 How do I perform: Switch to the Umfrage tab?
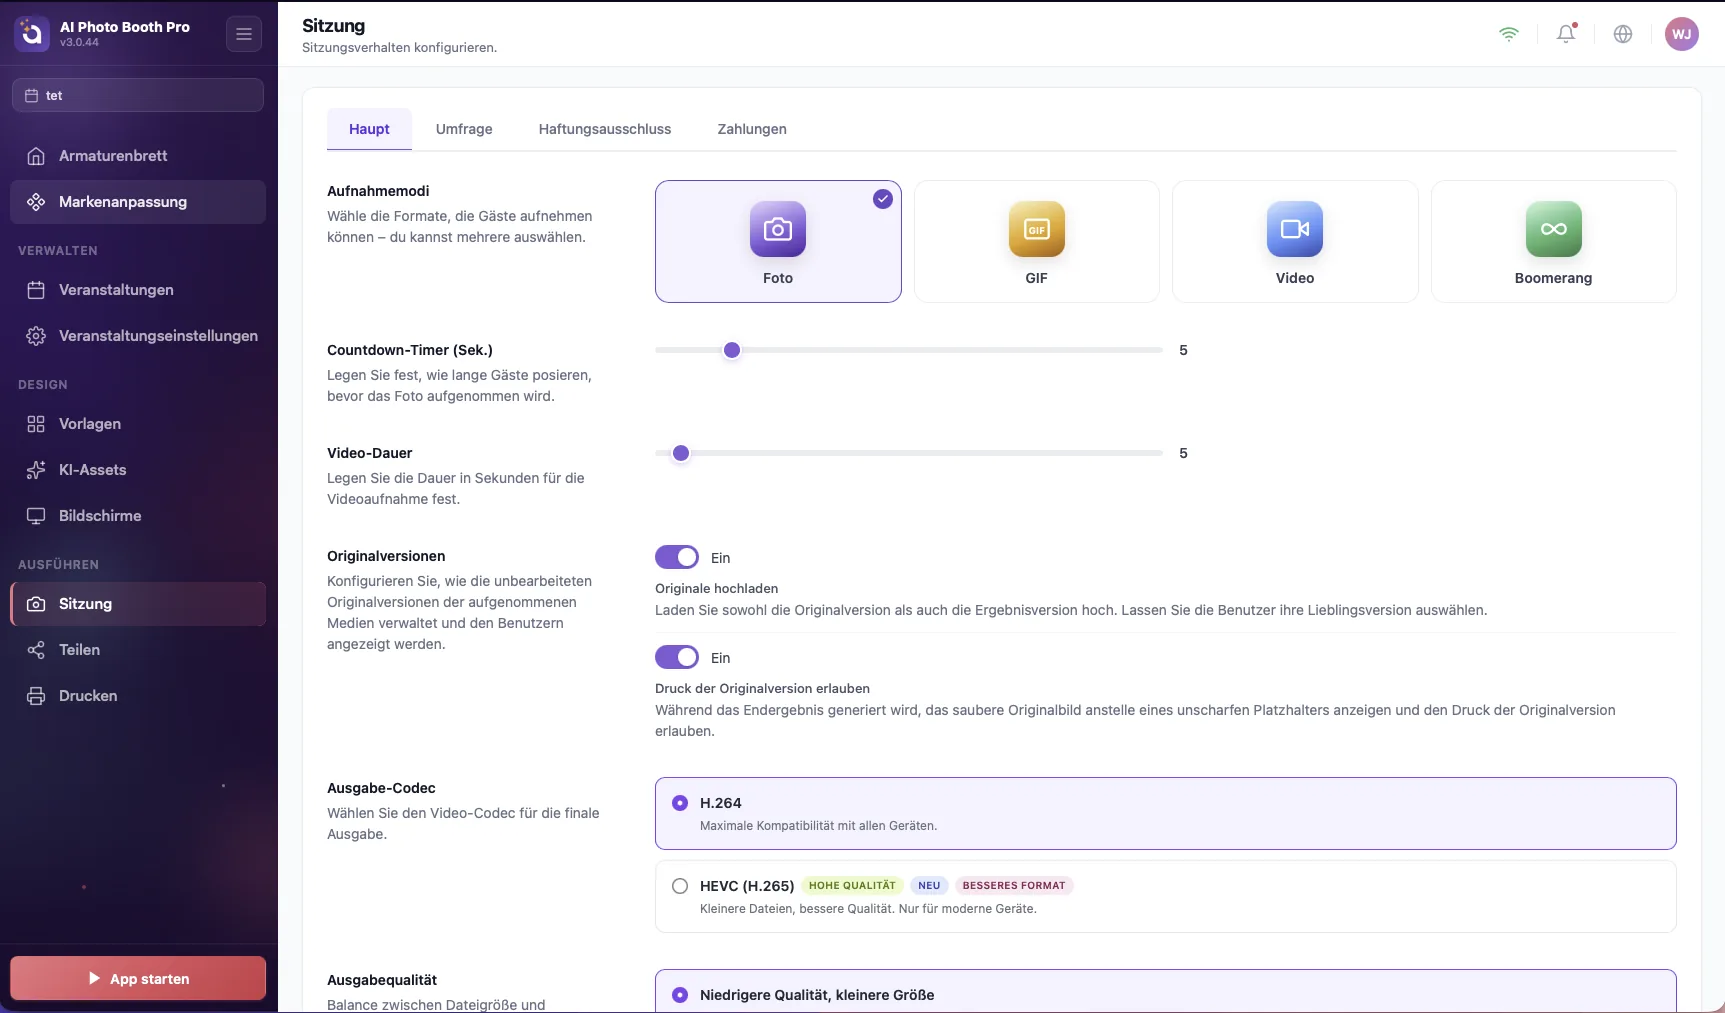pyautogui.click(x=464, y=129)
